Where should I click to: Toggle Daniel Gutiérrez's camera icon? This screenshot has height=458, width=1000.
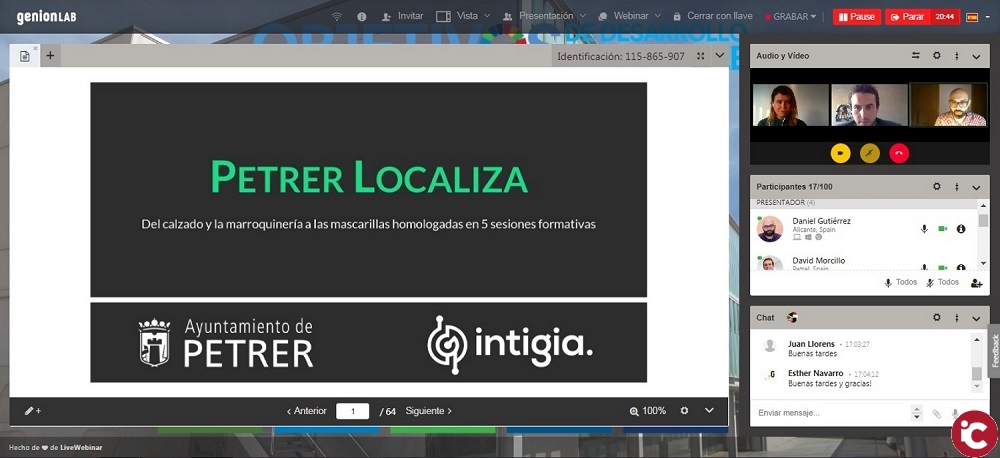coord(942,229)
